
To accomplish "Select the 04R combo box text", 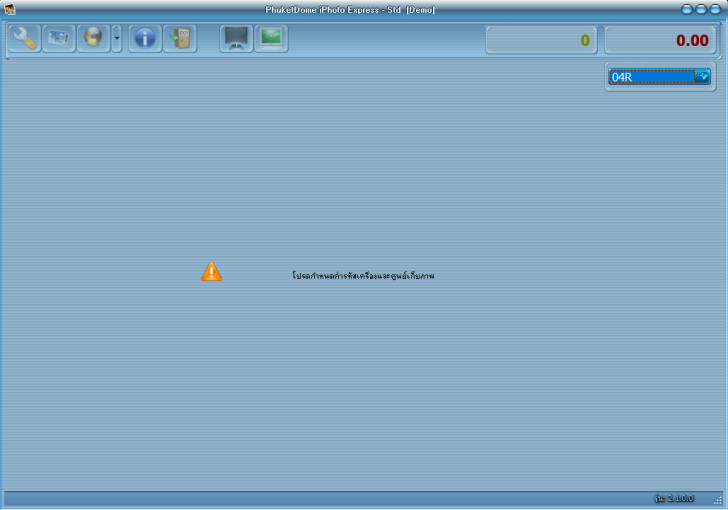I will 652,77.
